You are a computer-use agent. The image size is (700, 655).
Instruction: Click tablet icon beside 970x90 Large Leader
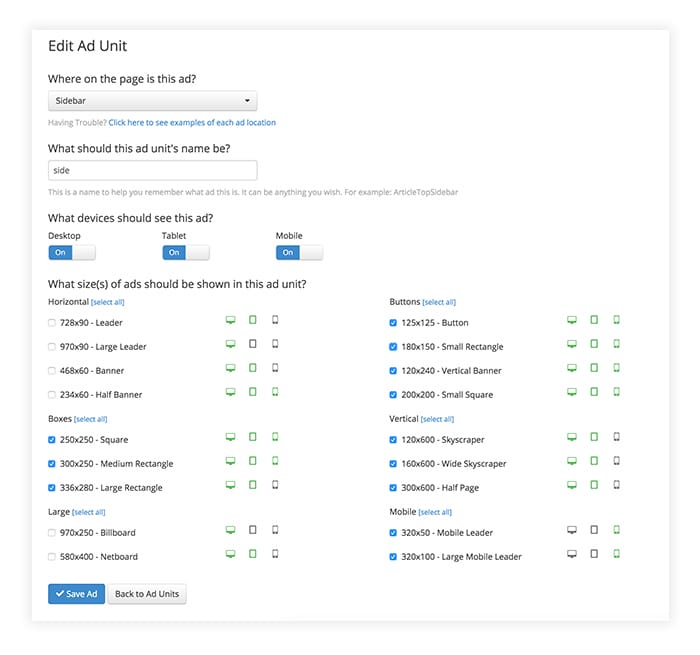pos(252,344)
